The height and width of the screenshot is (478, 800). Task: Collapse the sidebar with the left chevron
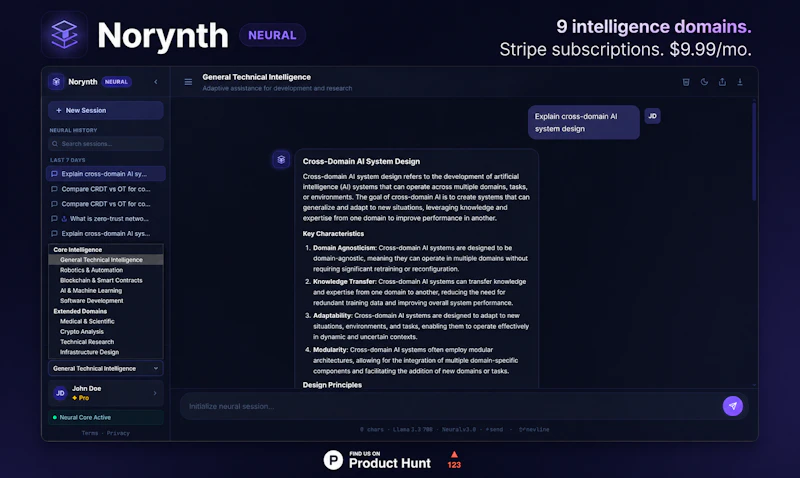point(156,82)
